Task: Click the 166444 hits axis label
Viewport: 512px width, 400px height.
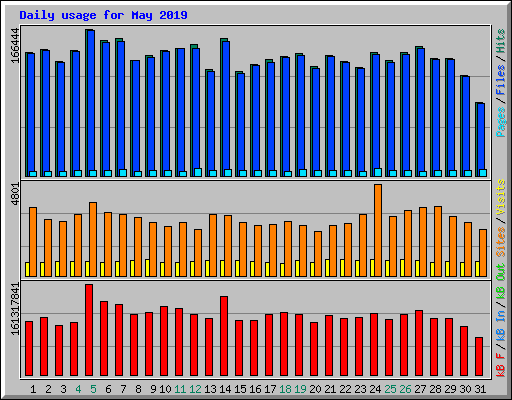Action: (15, 45)
